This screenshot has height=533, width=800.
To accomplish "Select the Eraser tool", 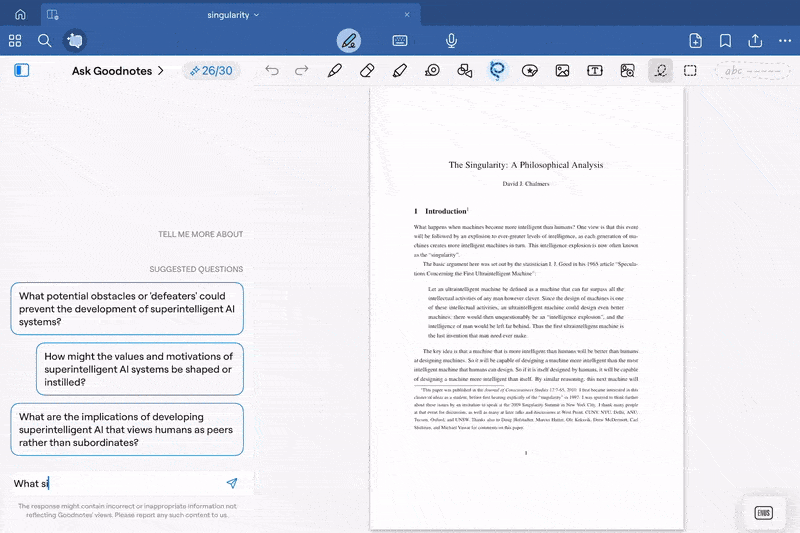I will coord(366,71).
